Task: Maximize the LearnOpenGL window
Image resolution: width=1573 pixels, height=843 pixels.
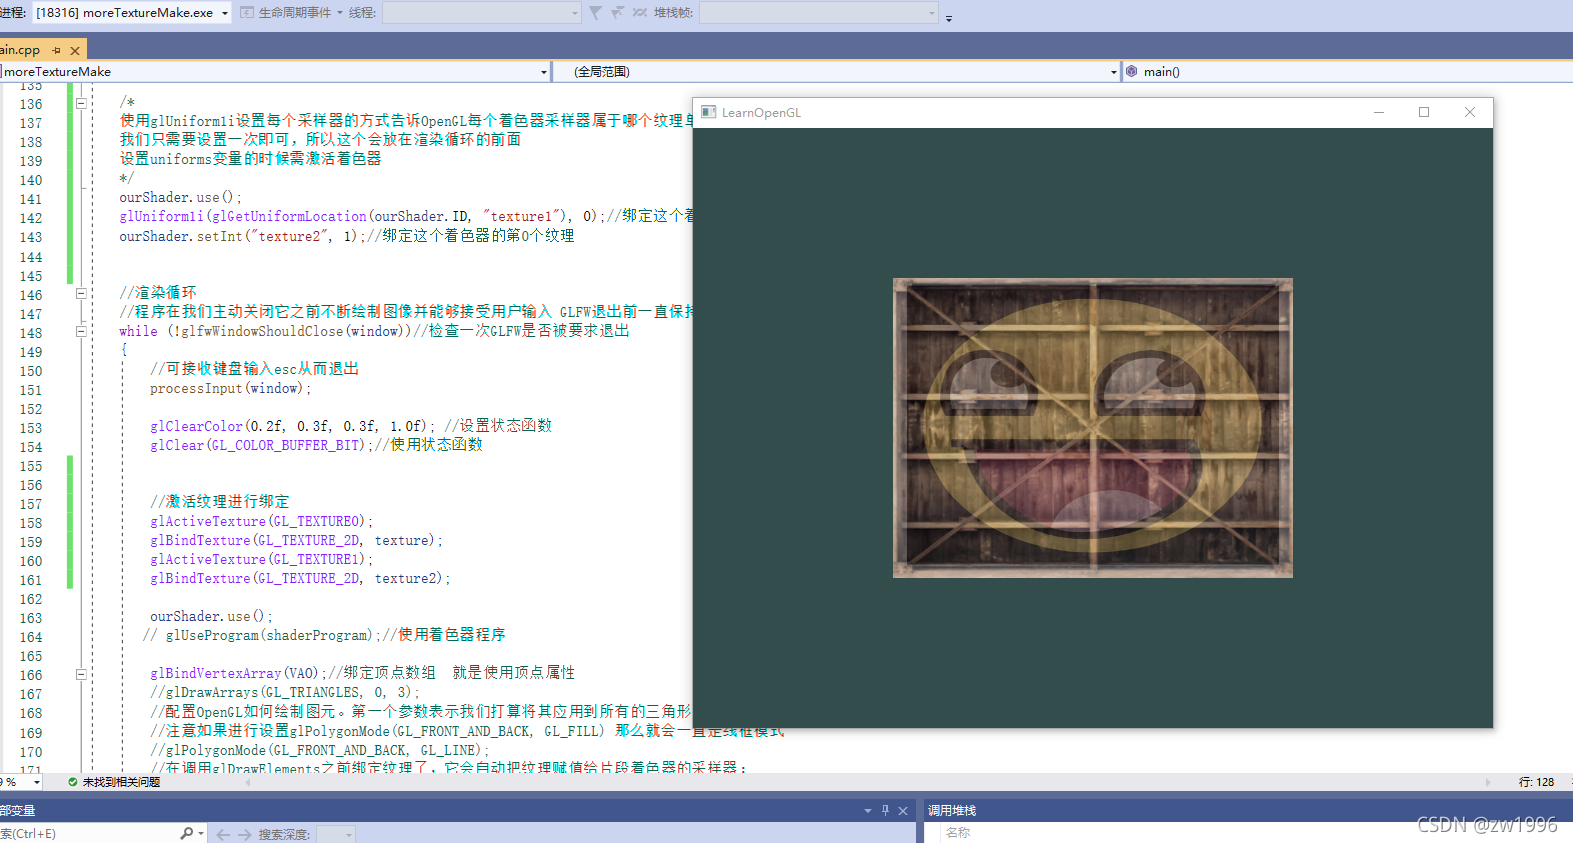Action: point(1424,112)
